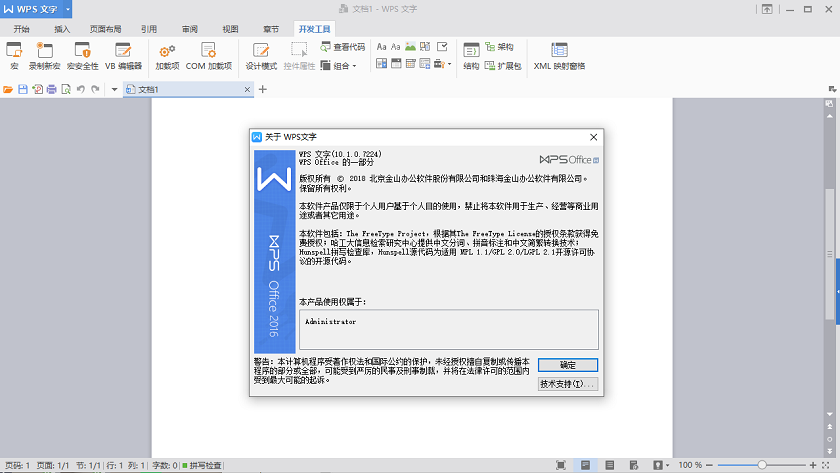Insert a check box content control
This screenshot has height=473, width=840.
click(442, 47)
